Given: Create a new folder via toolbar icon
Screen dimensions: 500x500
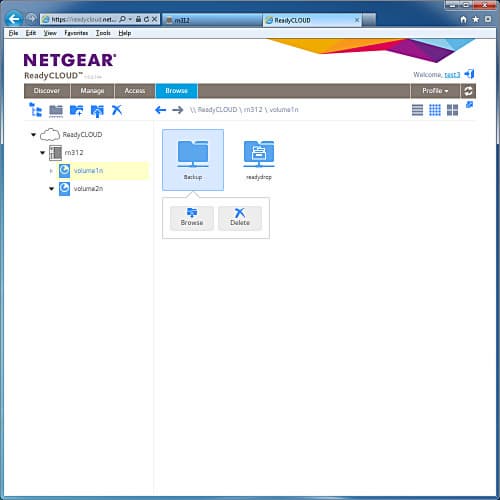Looking at the screenshot, I should coord(76,110).
